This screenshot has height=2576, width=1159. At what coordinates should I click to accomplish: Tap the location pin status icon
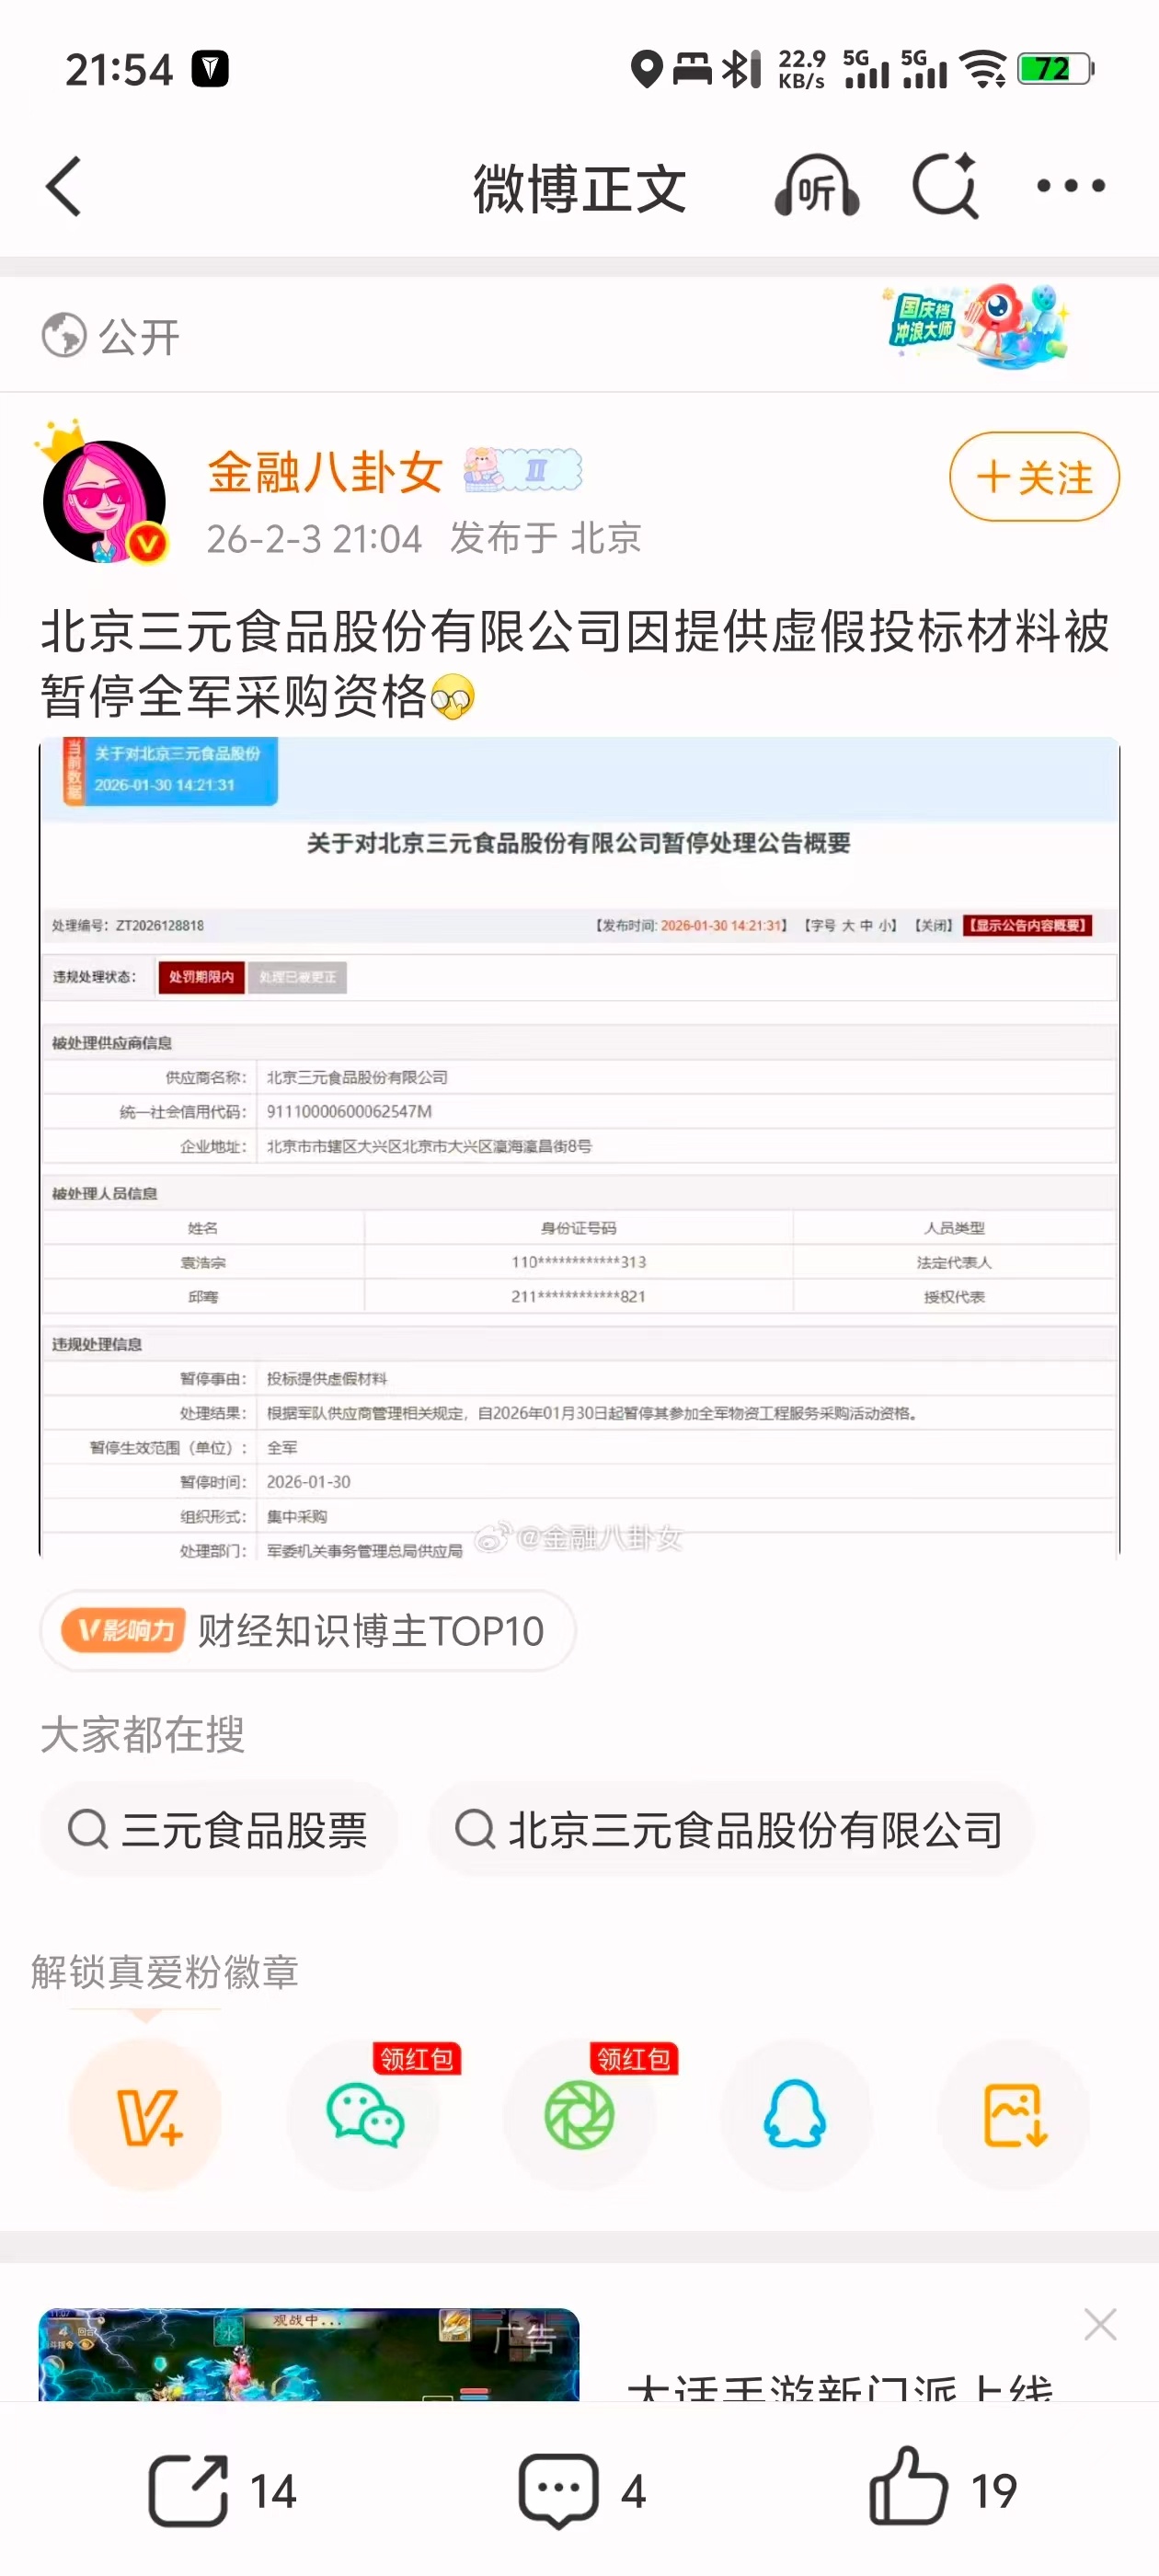pos(647,69)
